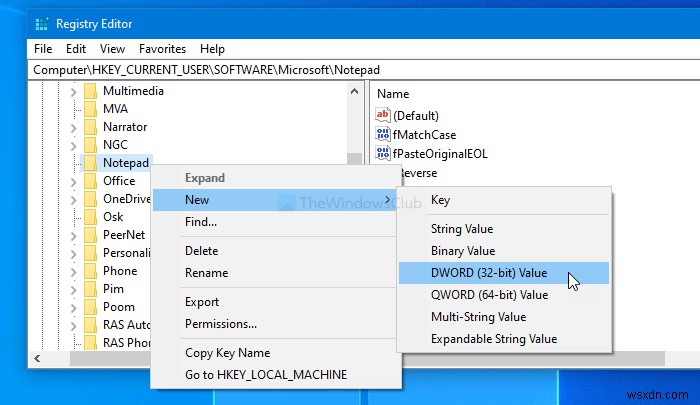Viewport: 700px width, 405px height.
Task: Select the fMatchCase value name
Action: pyautogui.click(x=424, y=135)
